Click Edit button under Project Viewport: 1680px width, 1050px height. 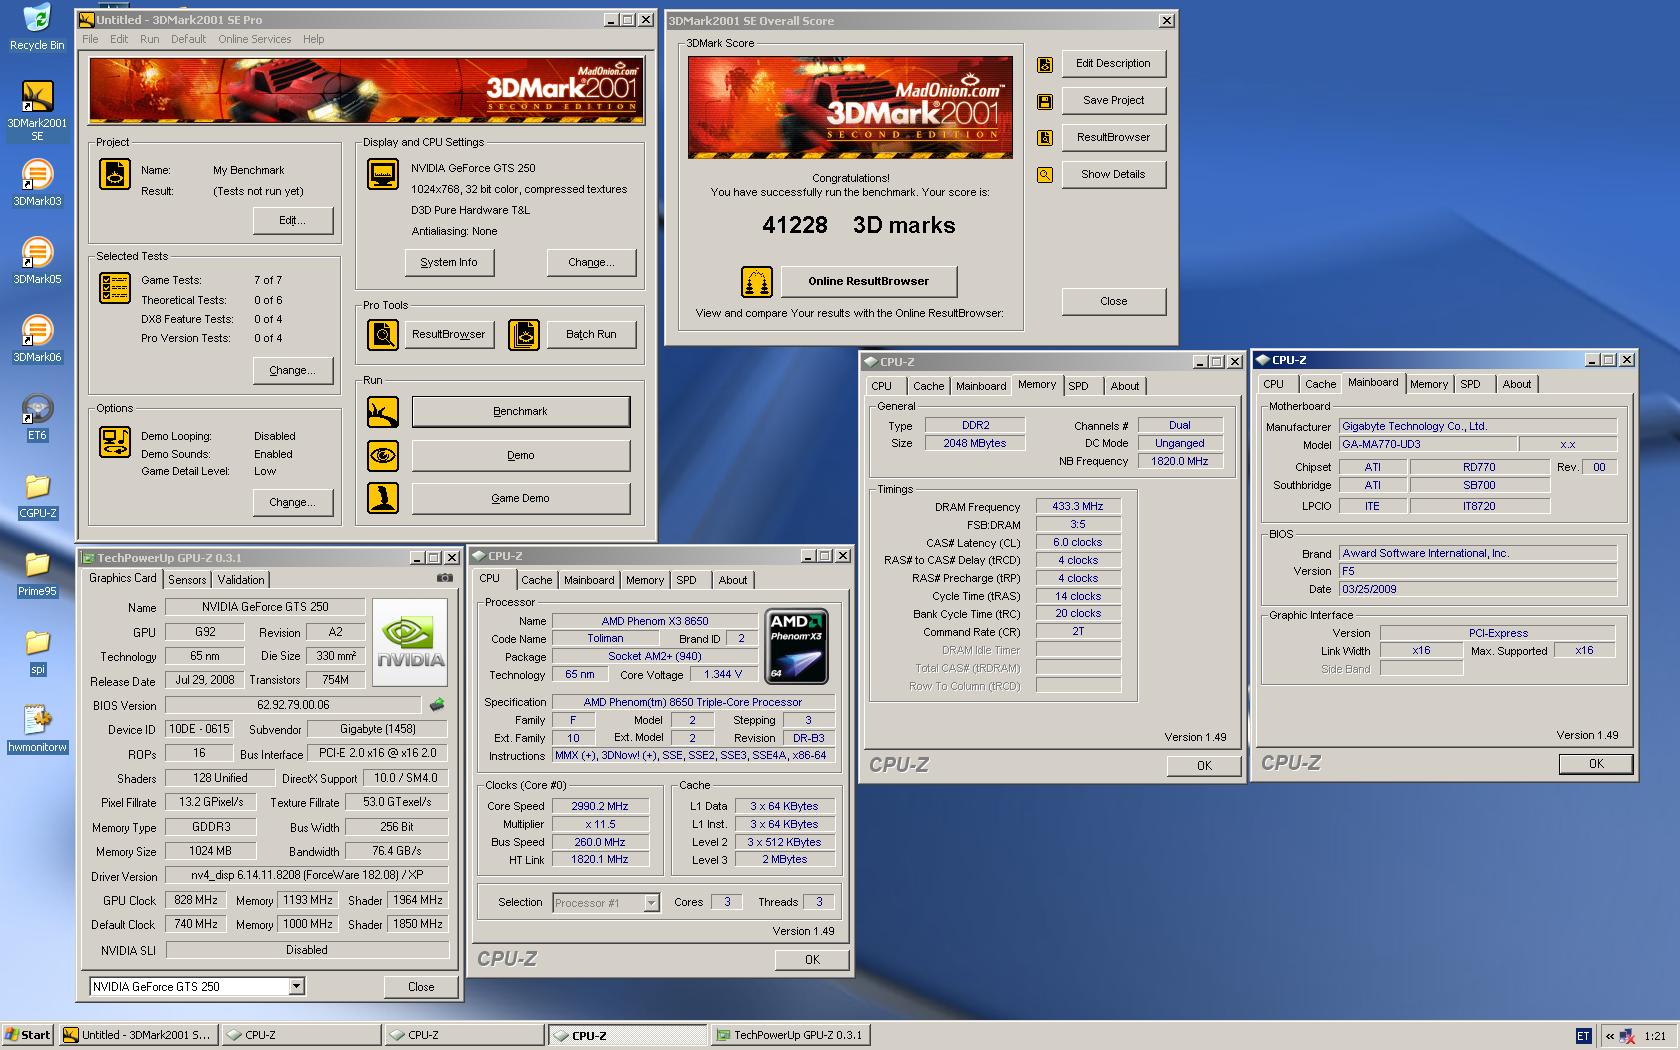click(293, 220)
